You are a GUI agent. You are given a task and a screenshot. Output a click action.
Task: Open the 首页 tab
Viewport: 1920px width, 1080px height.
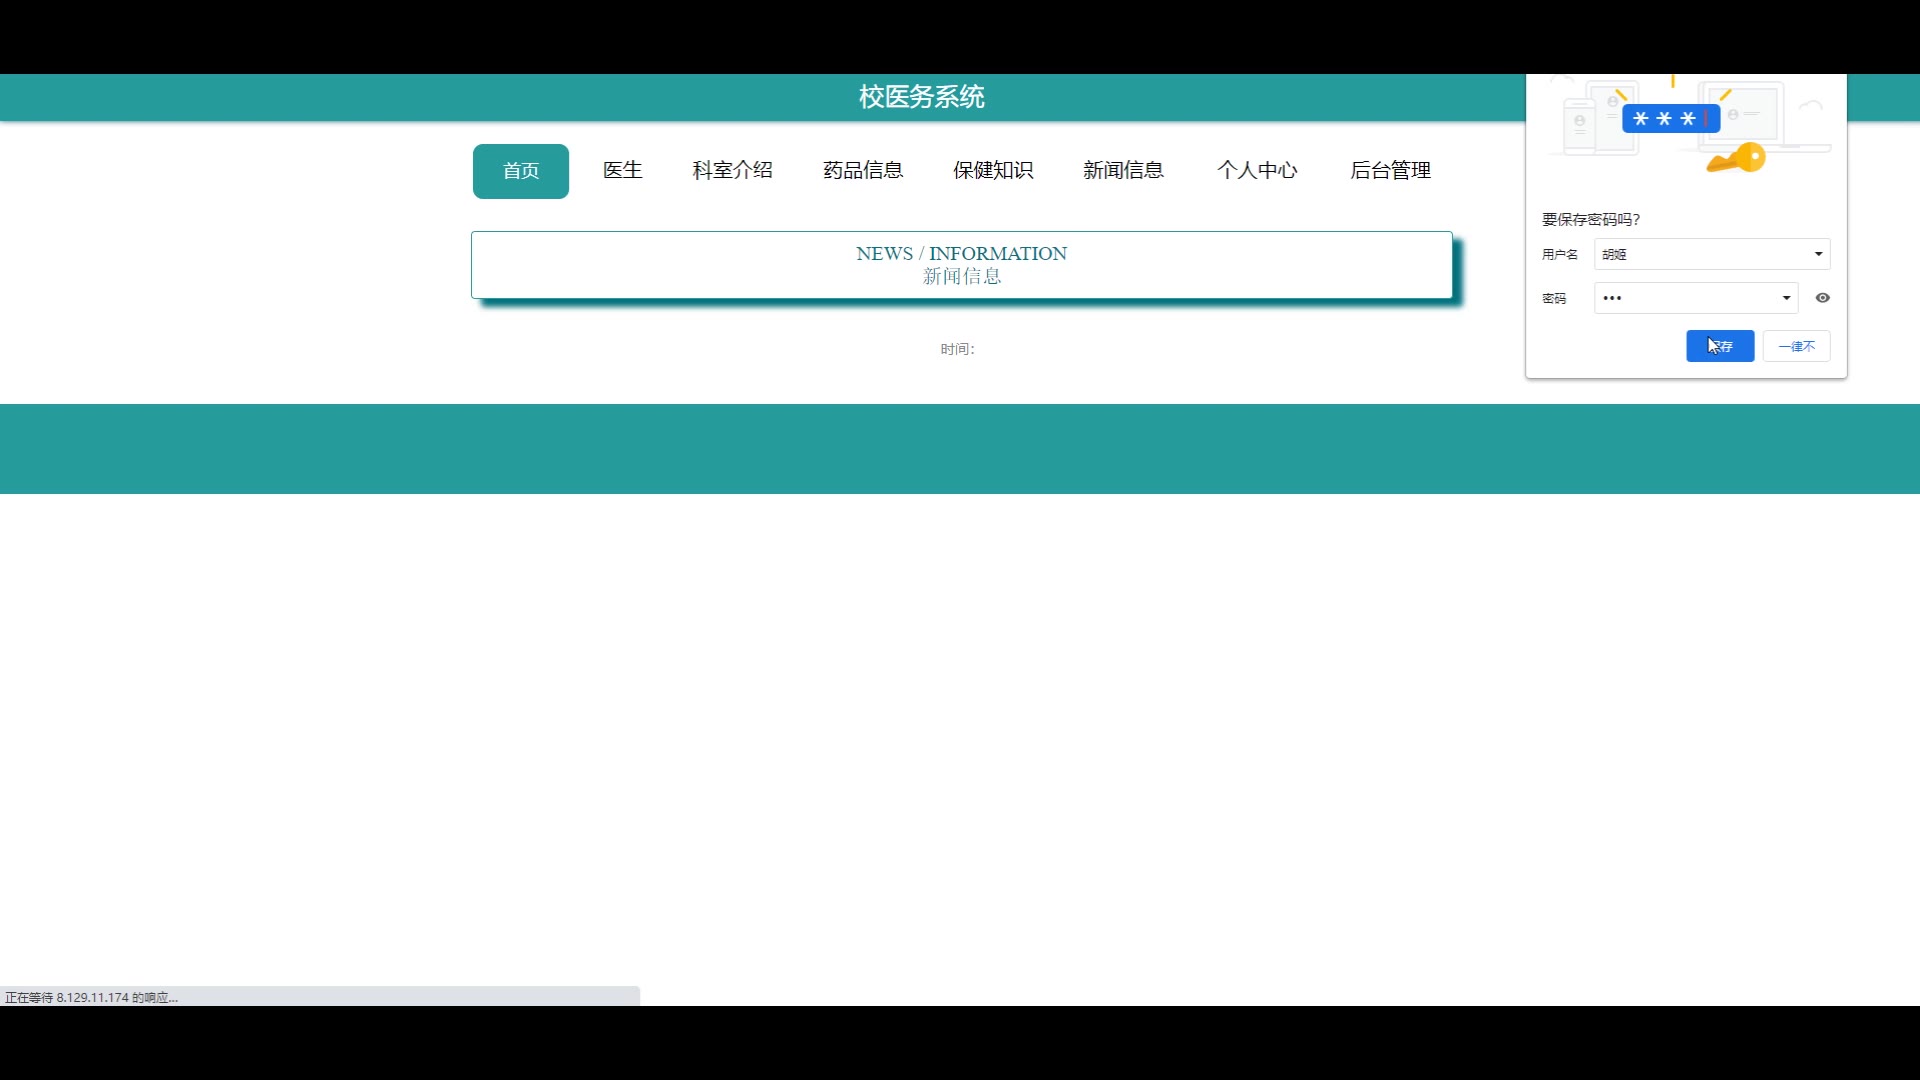pyautogui.click(x=520, y=171)
